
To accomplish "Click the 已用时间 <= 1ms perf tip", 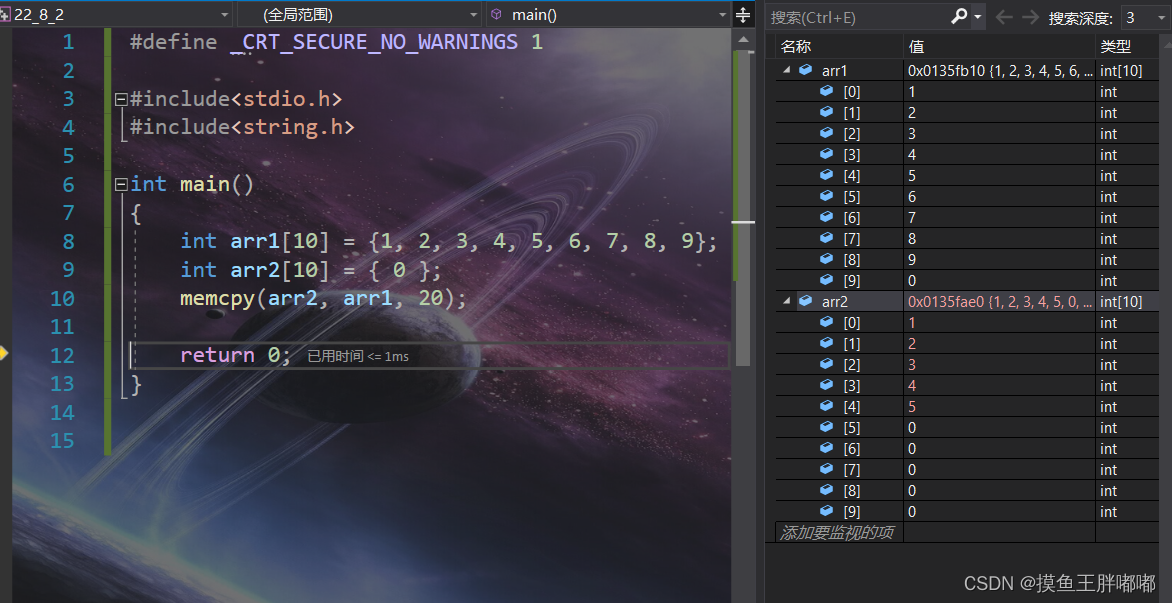I will (x=358, y=356).
